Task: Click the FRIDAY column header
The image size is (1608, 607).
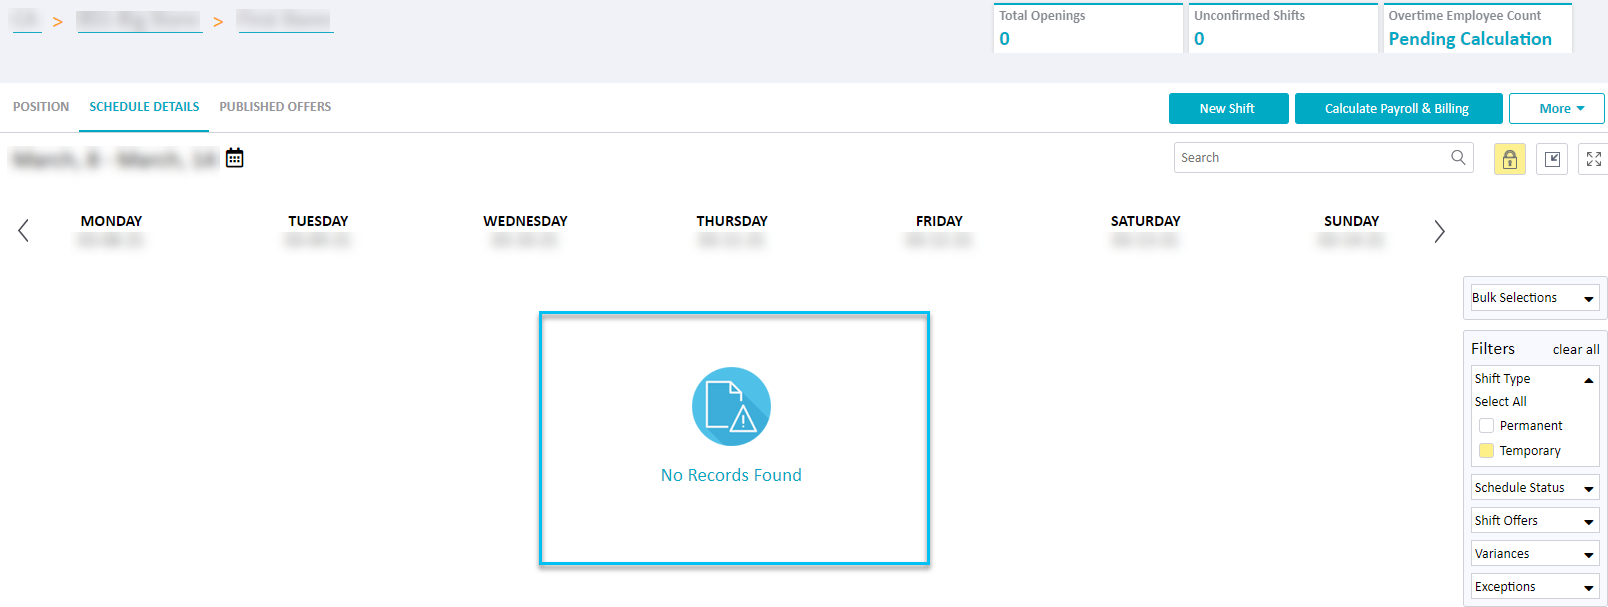Action: [939, 221]
